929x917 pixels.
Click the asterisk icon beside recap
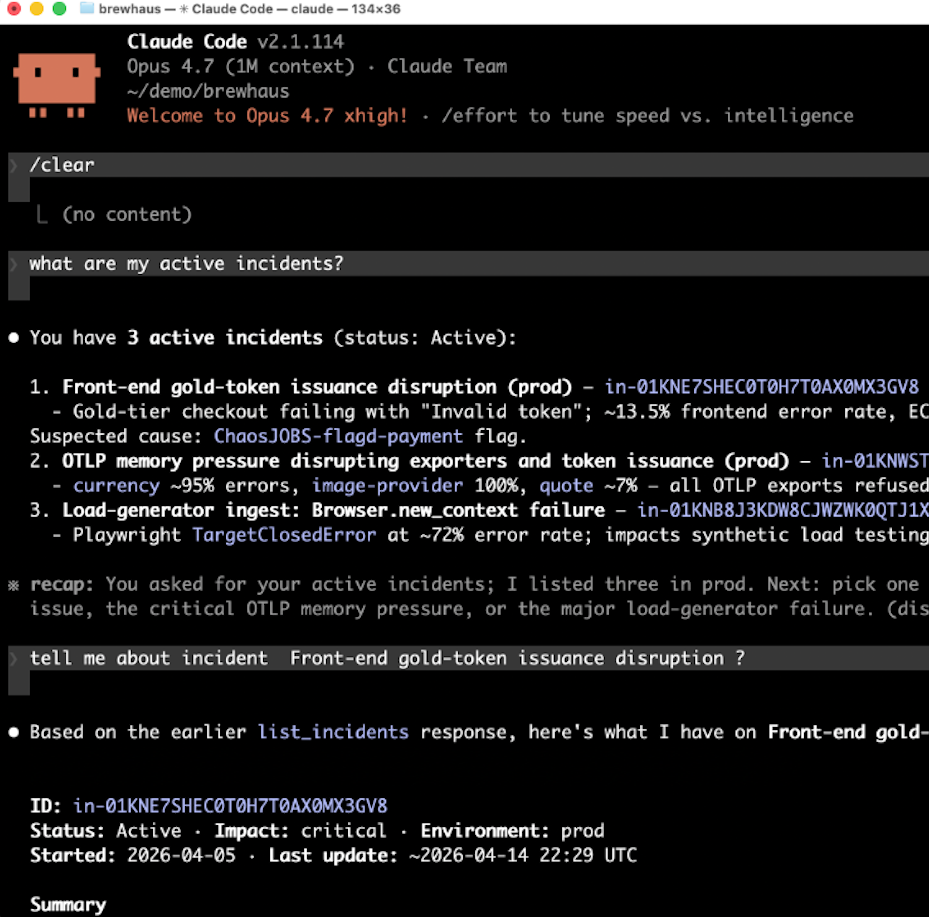point(13,584)
